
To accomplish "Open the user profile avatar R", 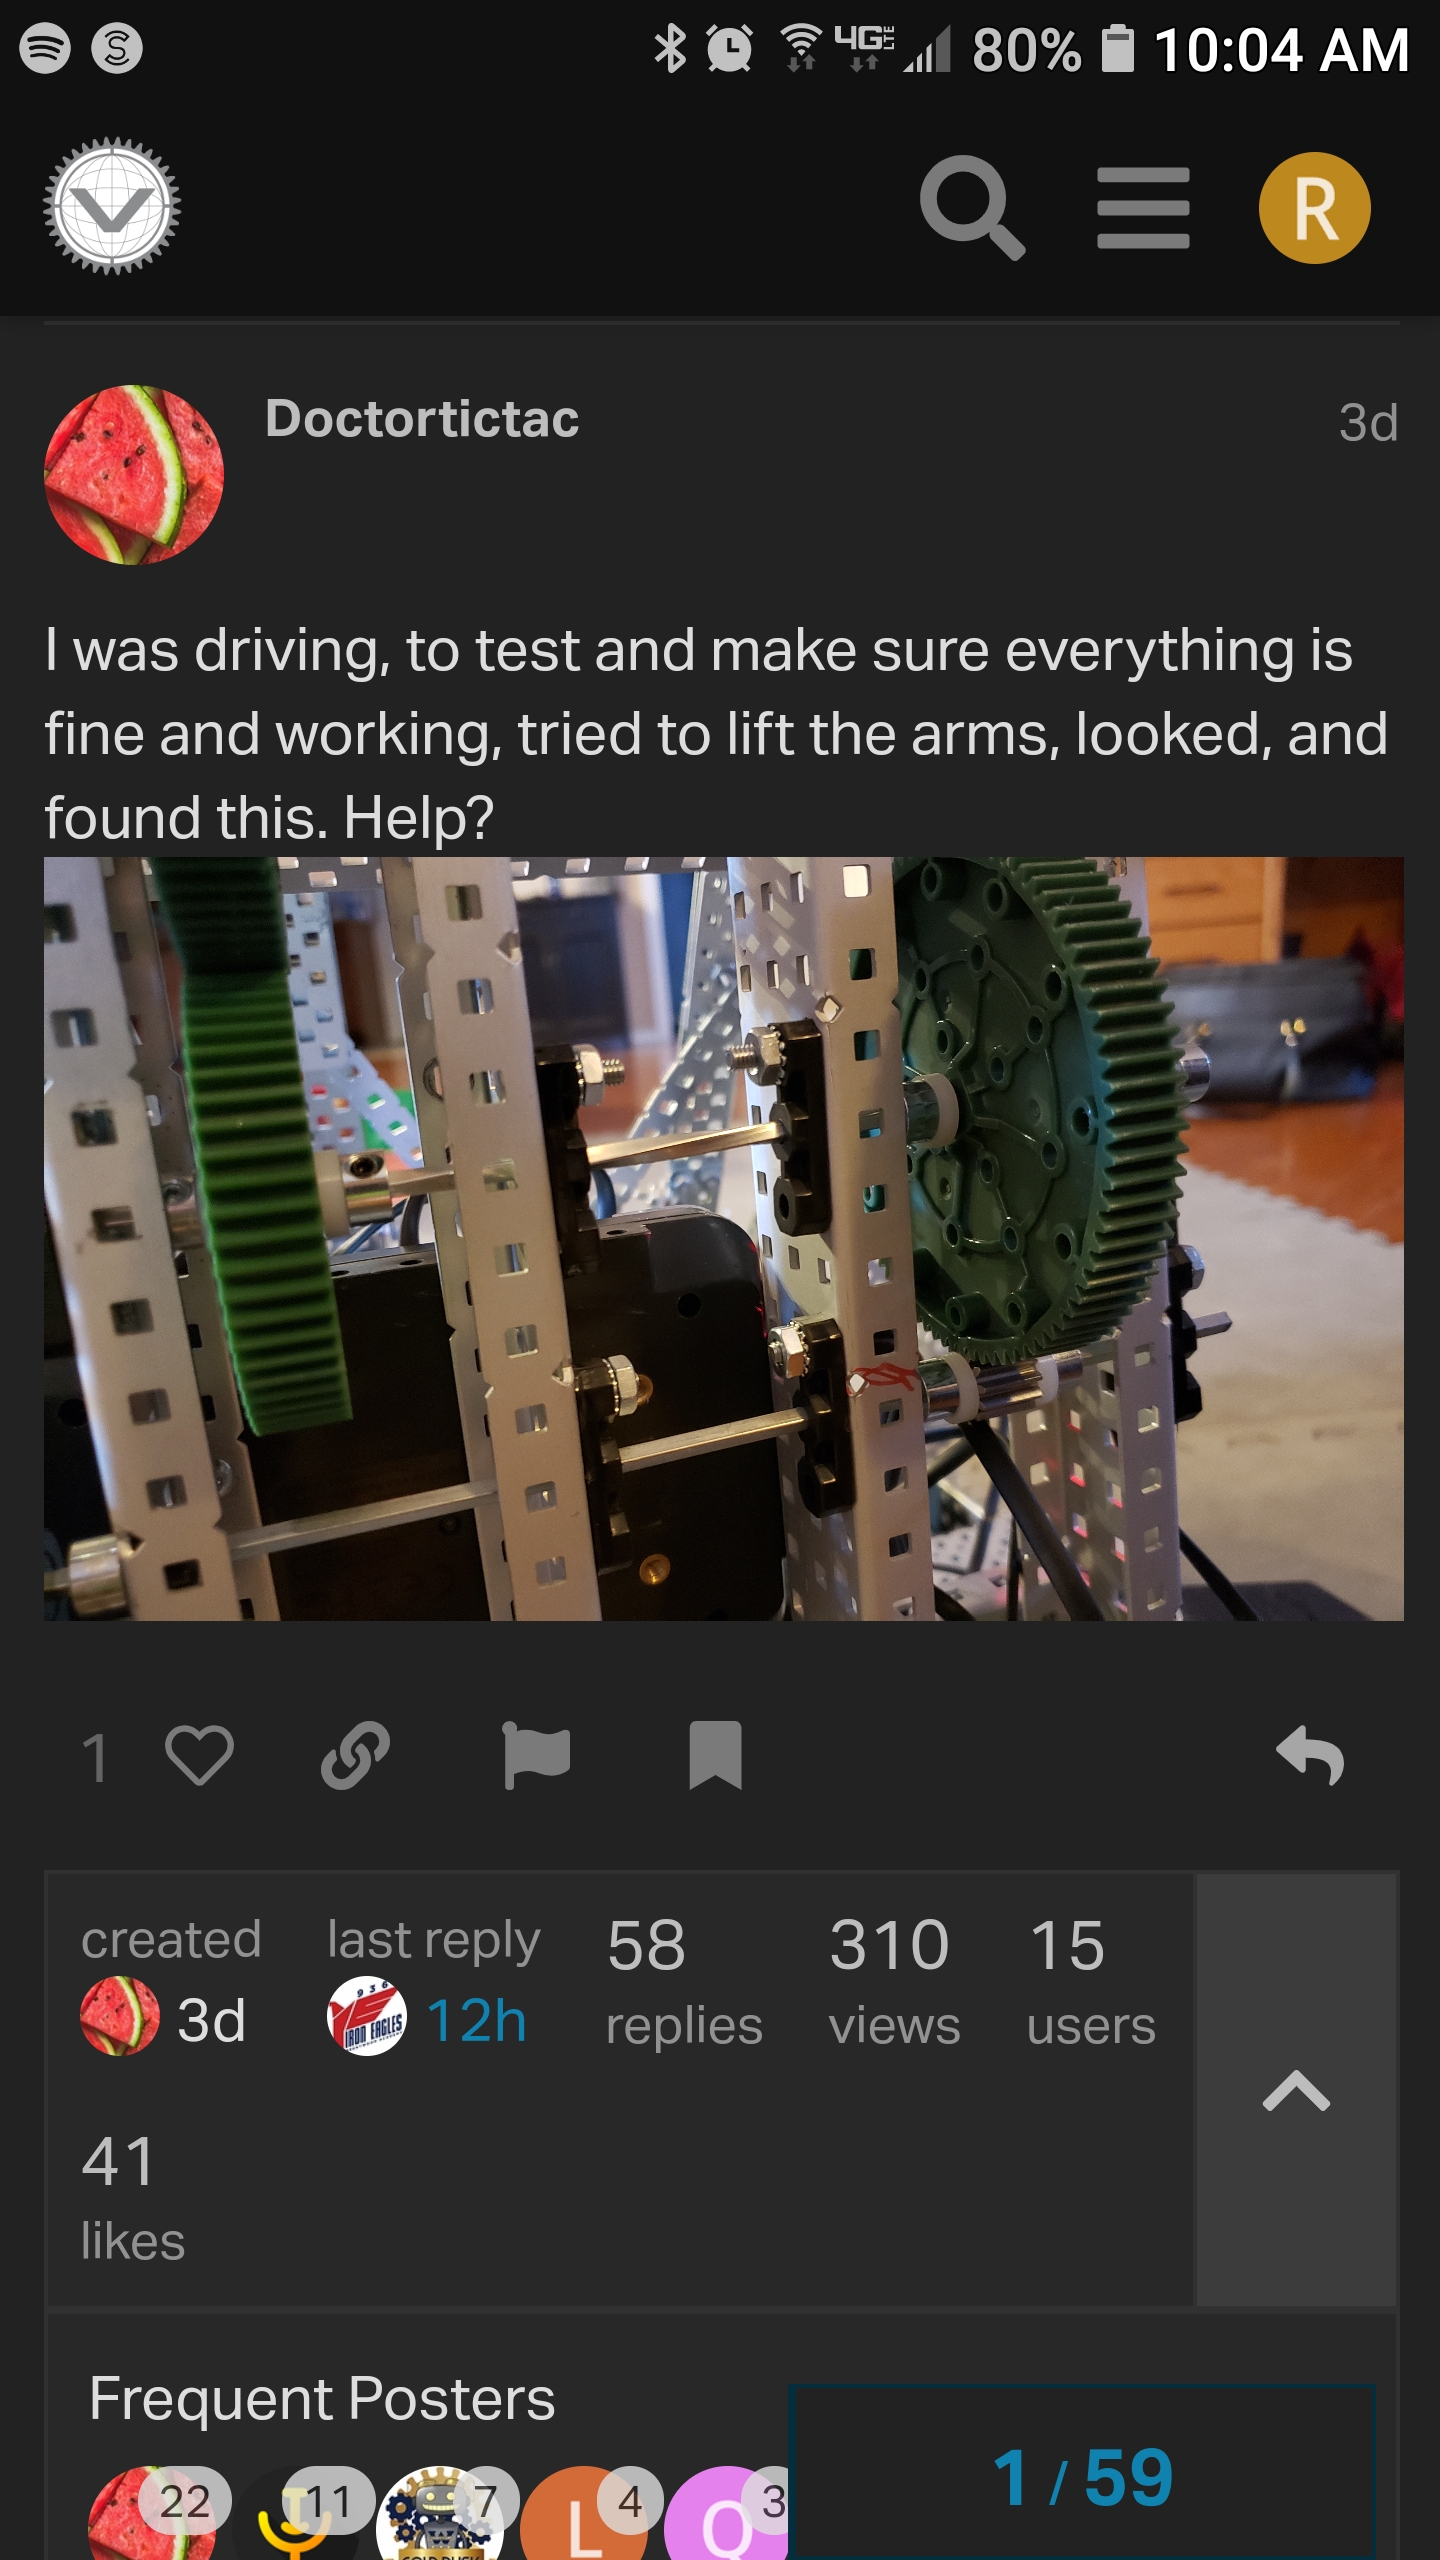I will coord(1314,208).
